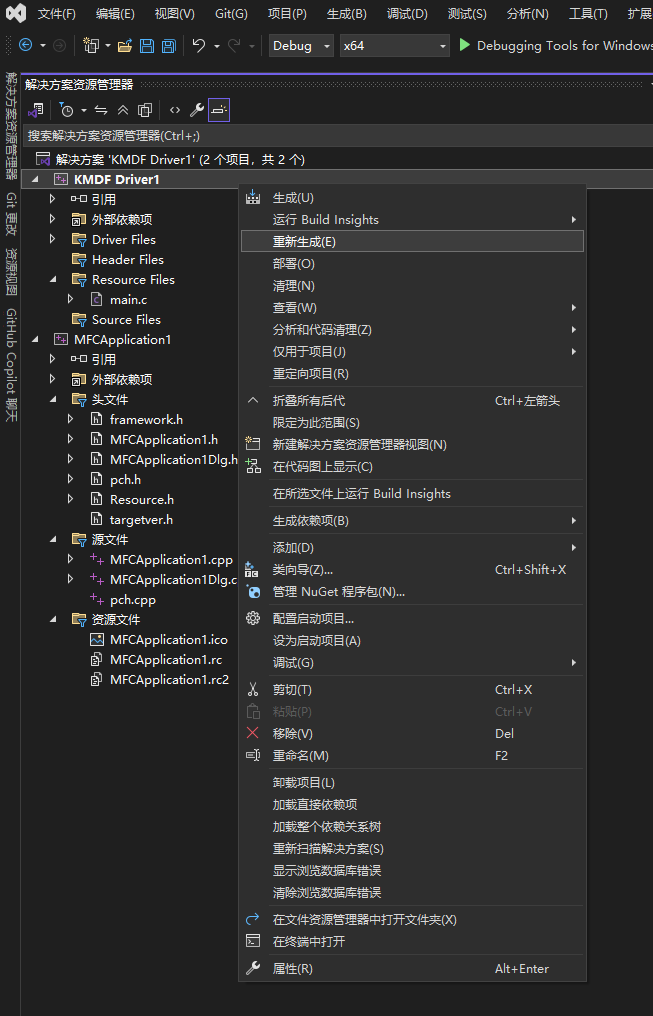Open the undo history dropdown arrow
This screenshot has height=1016, width=653.
pyautogui.click(x=216, y=46)
